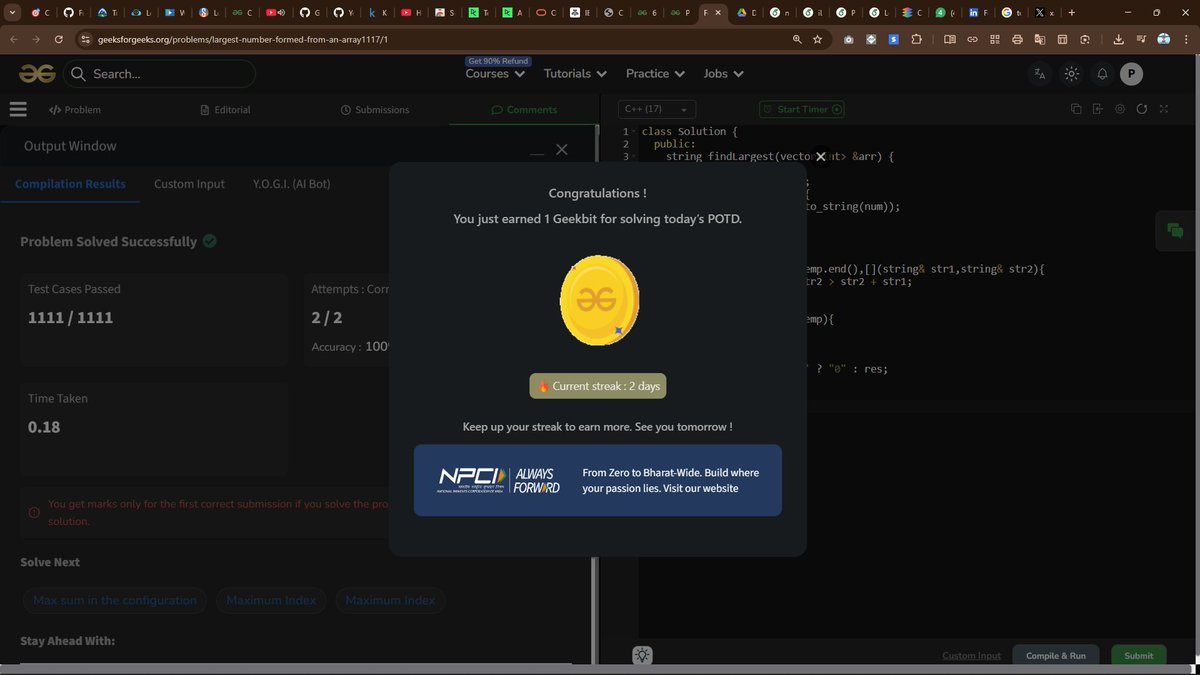1200x675 pixels.
Task: Click the camera screenshot extension icon
Action: coord(849,39)
